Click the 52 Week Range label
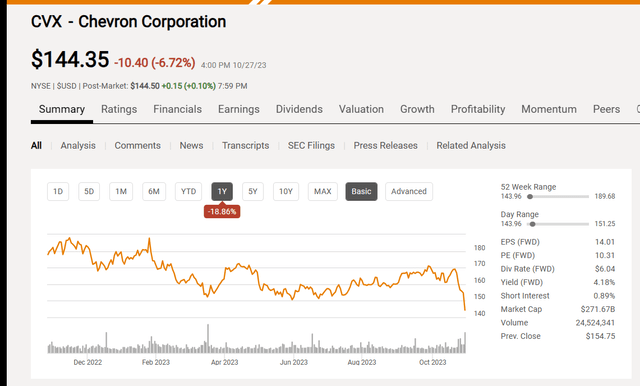 pos(528,187)
